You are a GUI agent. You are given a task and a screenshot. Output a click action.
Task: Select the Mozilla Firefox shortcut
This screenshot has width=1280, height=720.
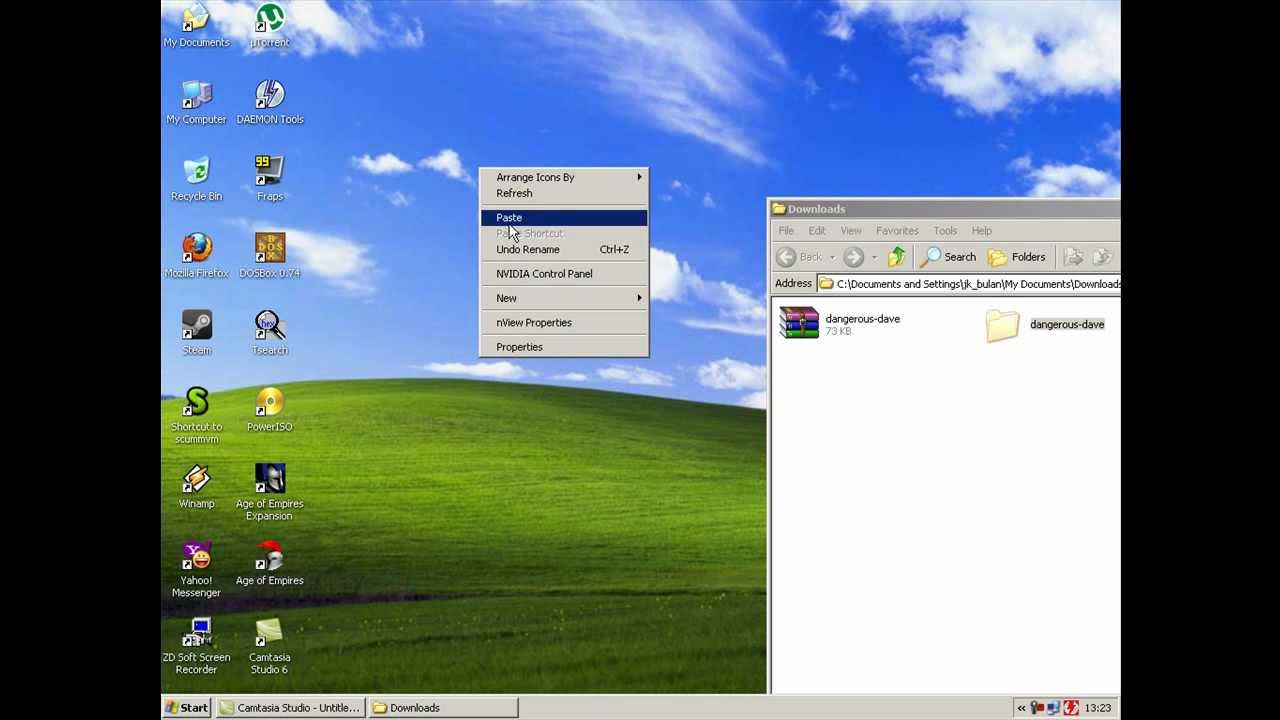tap(196, 257)
